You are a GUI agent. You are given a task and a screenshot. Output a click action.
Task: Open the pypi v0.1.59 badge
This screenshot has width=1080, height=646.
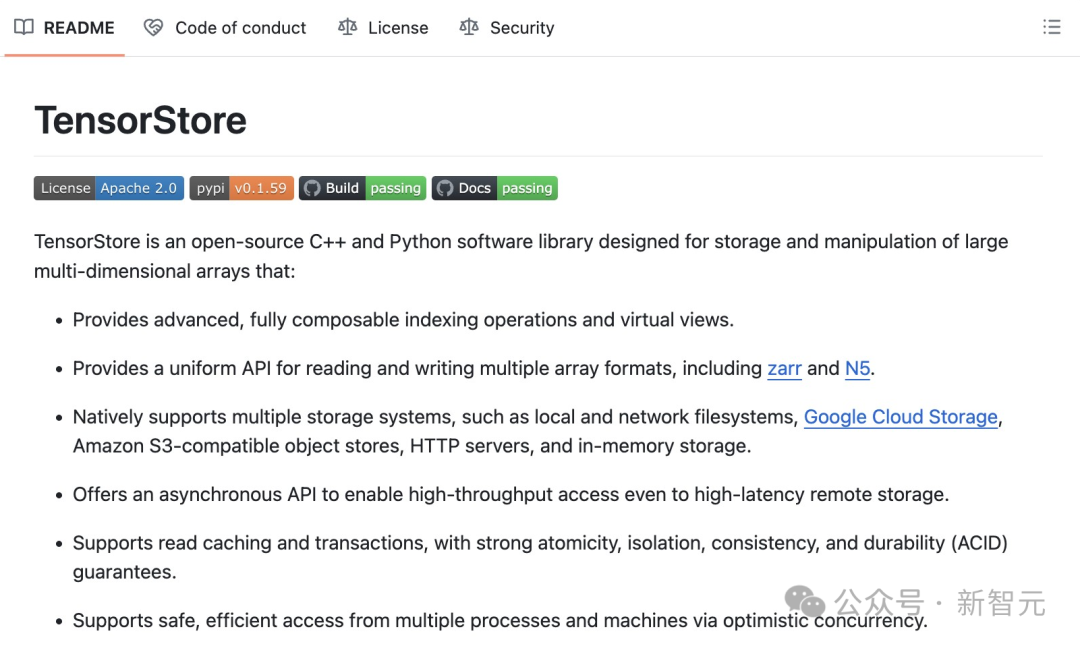pyautogui.click(x=241, y=188)
